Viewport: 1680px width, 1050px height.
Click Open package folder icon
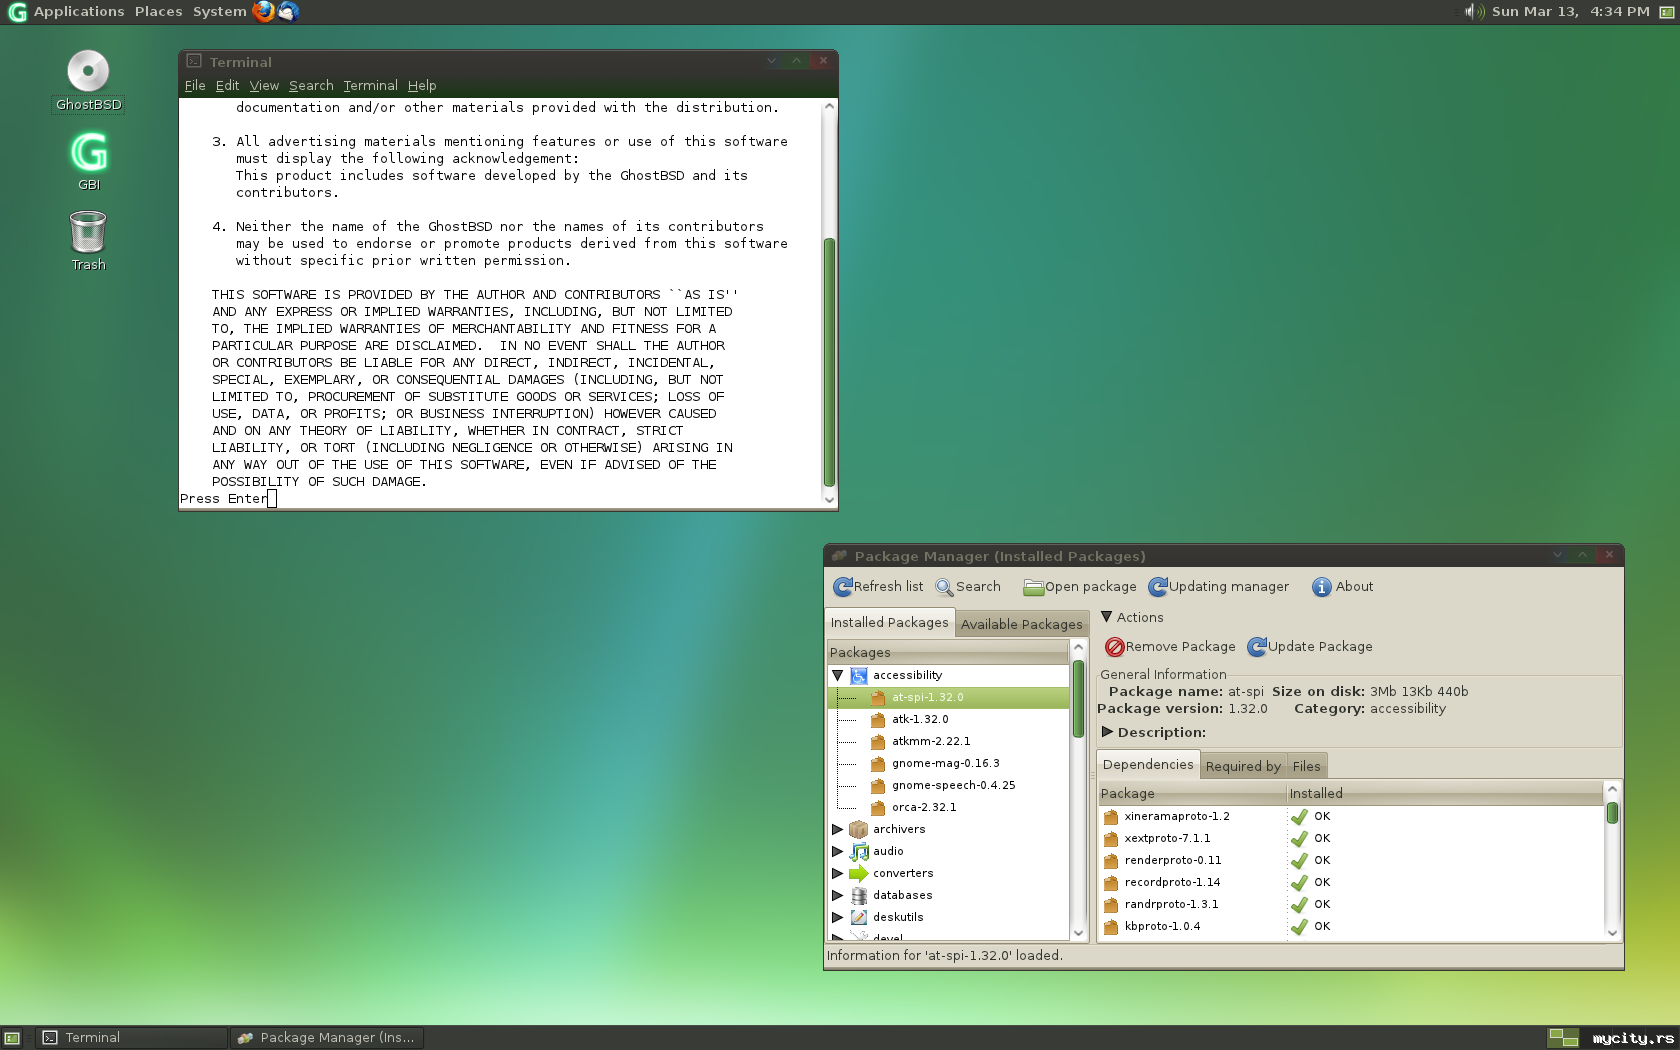[1033, 587]
